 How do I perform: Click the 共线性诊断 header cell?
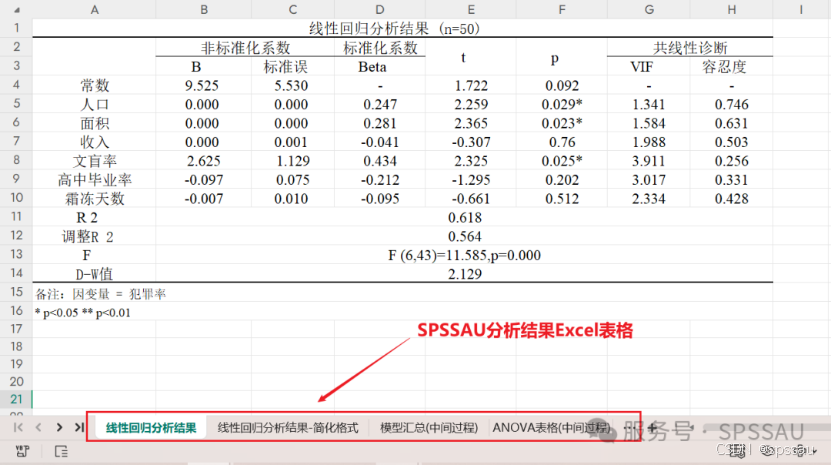(x=690, y=48)
